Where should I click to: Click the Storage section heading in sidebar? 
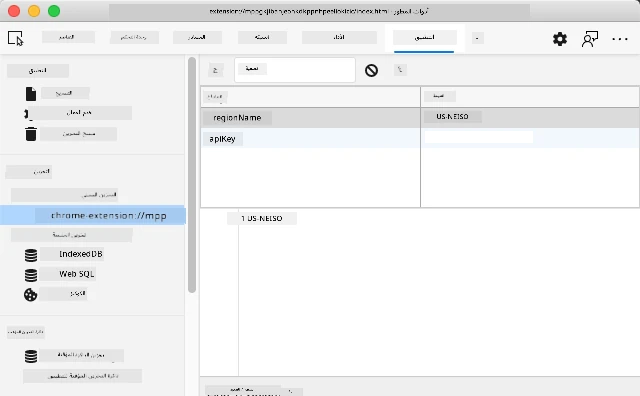click(x=29, y=171)
